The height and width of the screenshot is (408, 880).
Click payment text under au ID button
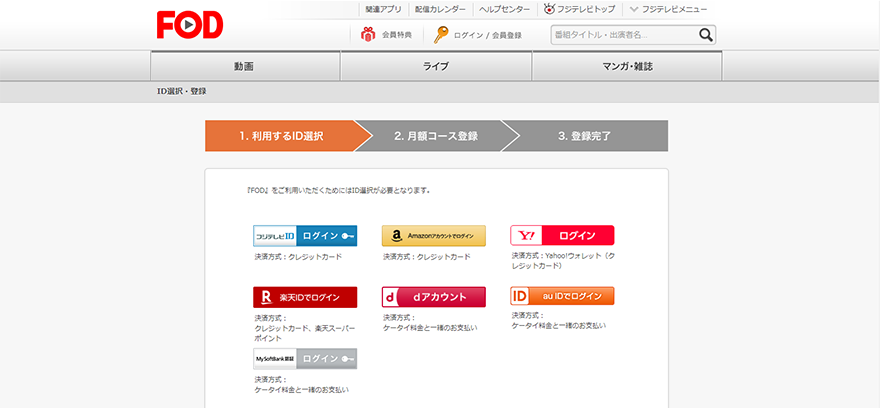point(558,320)
